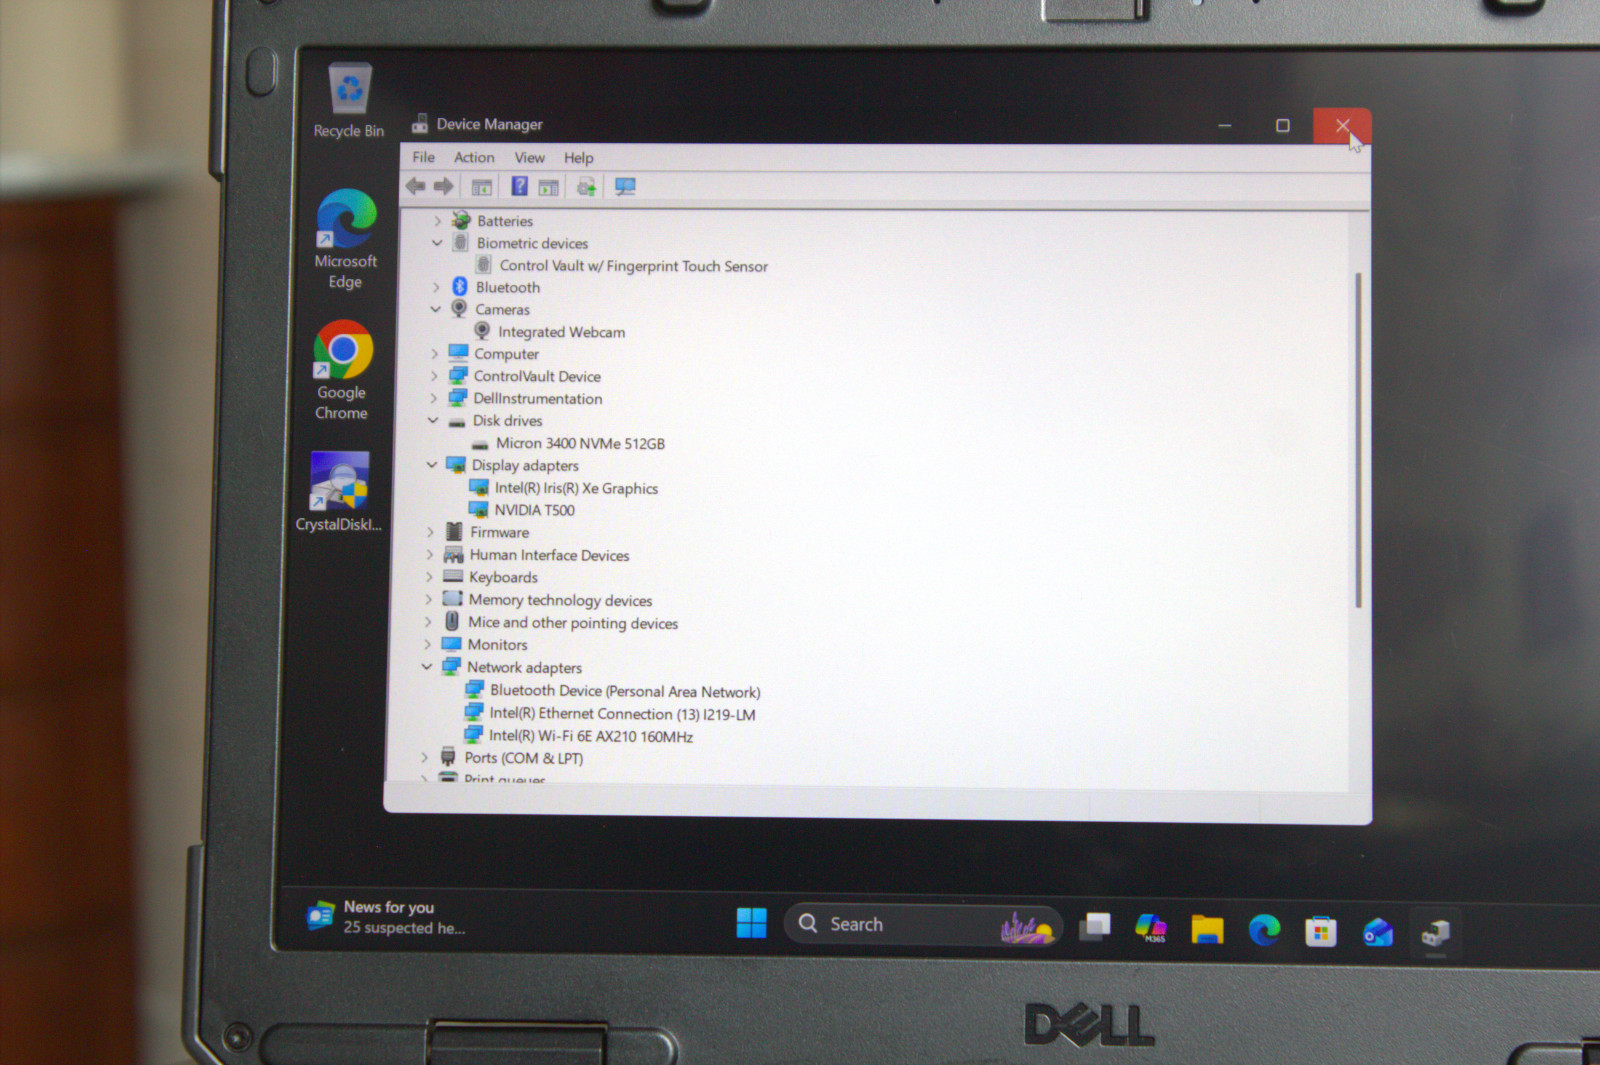Expand the ControlVault Device category
Image resolution: width=1600 pixels, height=1065 pixels.
click(434, 376)
